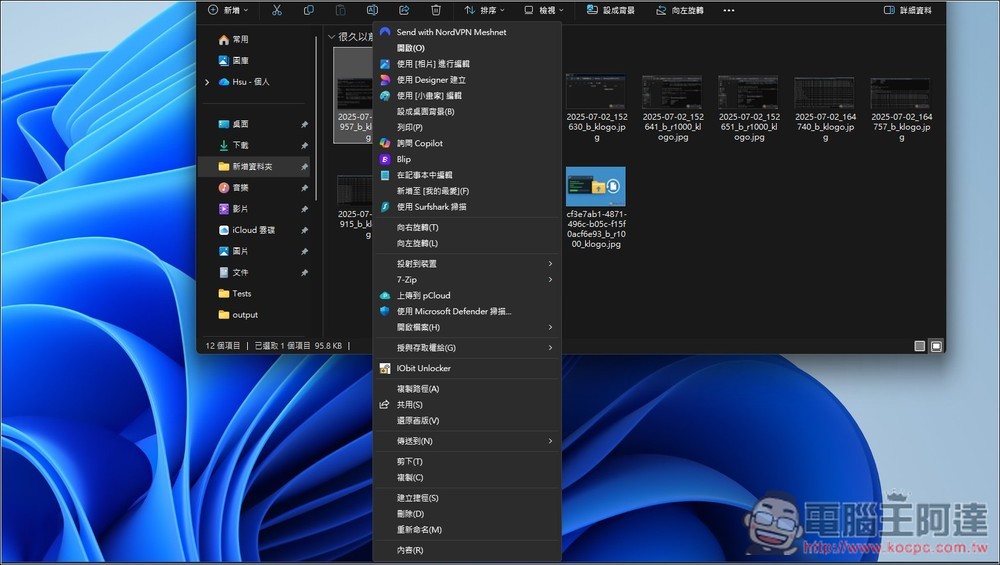Choose 重新命名(M) in context menu

[x=467, y=529]
